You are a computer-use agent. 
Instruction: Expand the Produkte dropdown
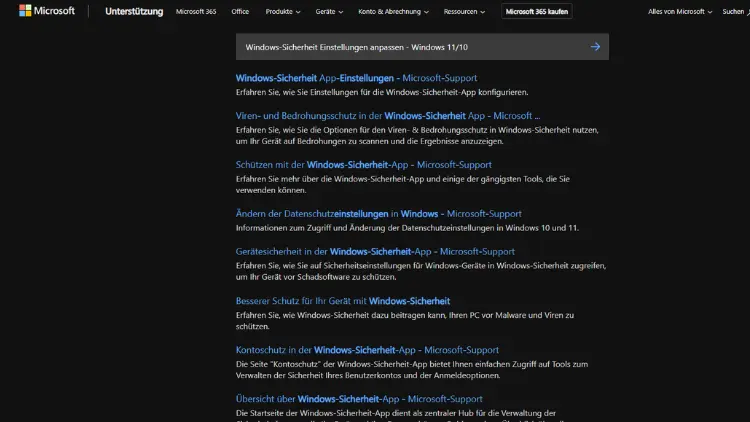pos(283,11)
